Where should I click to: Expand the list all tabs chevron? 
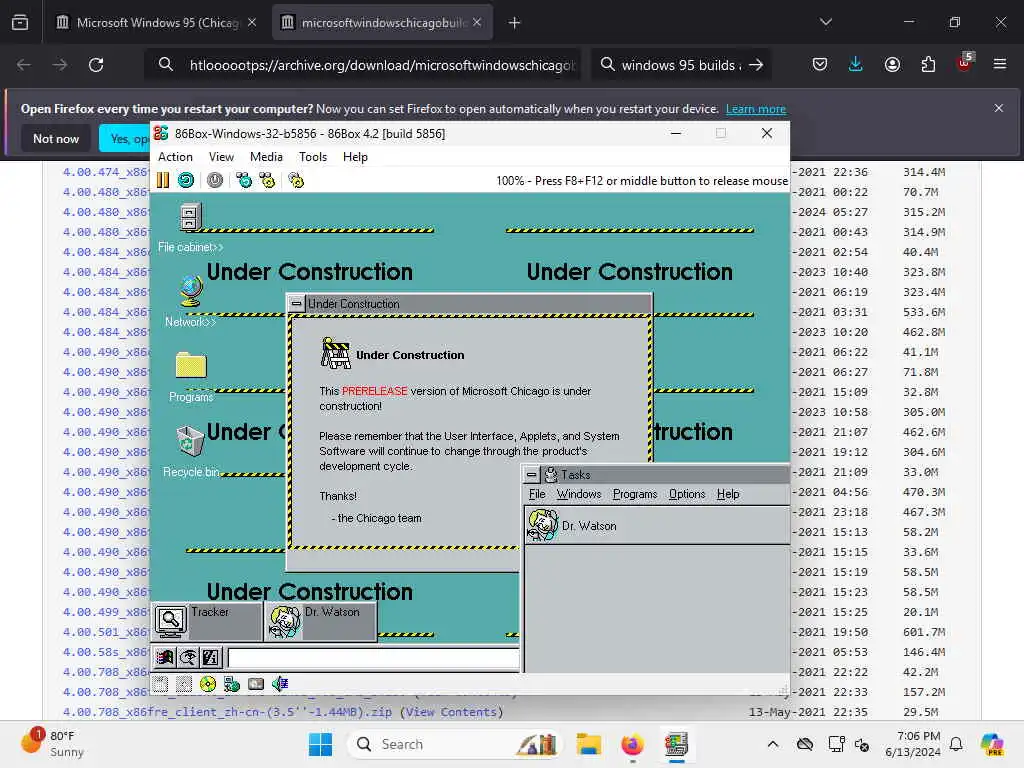(825, 22)
